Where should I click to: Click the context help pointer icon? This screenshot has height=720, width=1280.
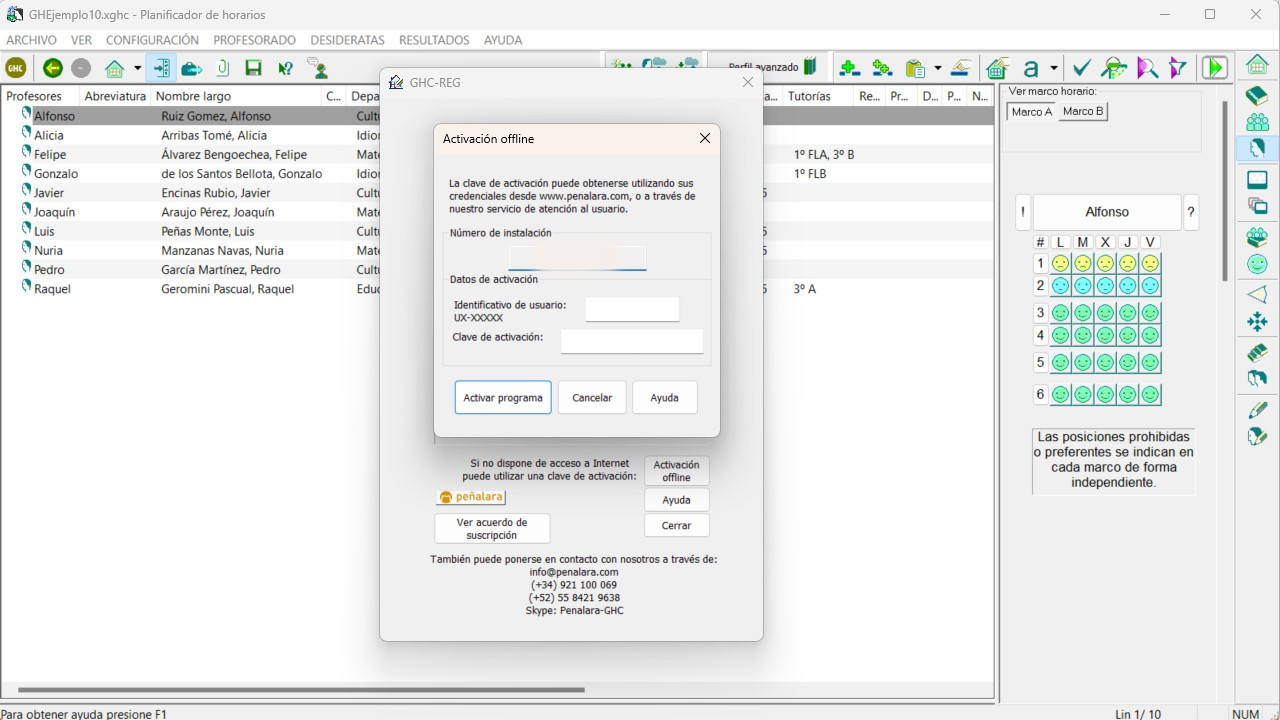click(x=285, y=68)
